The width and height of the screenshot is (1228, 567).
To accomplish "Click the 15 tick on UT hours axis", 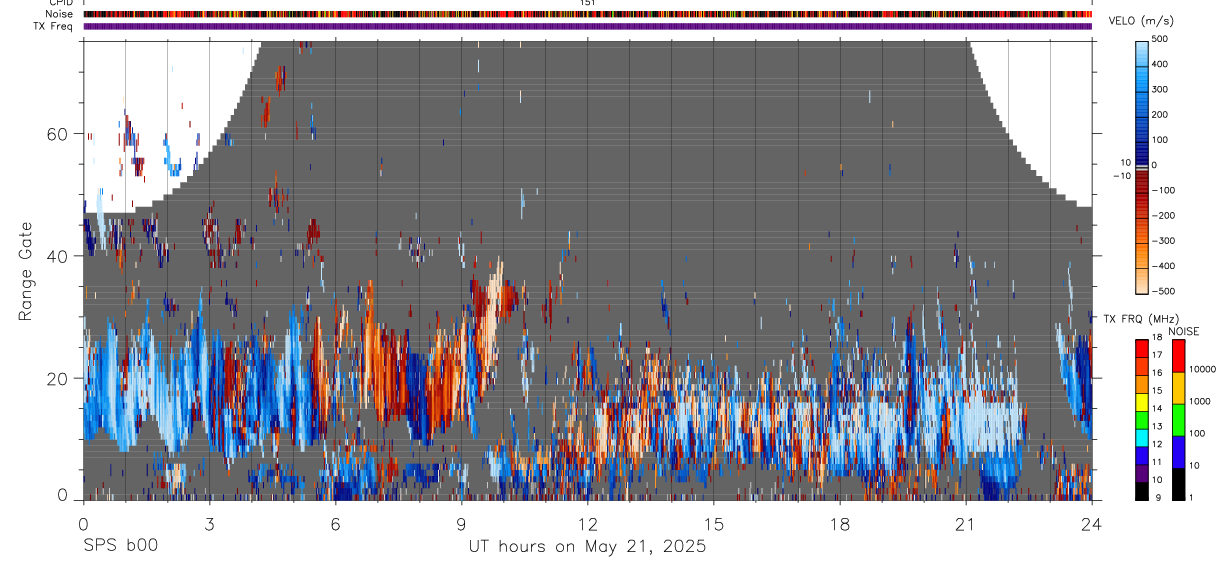I will pyautogui.click(x=714, y=524).
